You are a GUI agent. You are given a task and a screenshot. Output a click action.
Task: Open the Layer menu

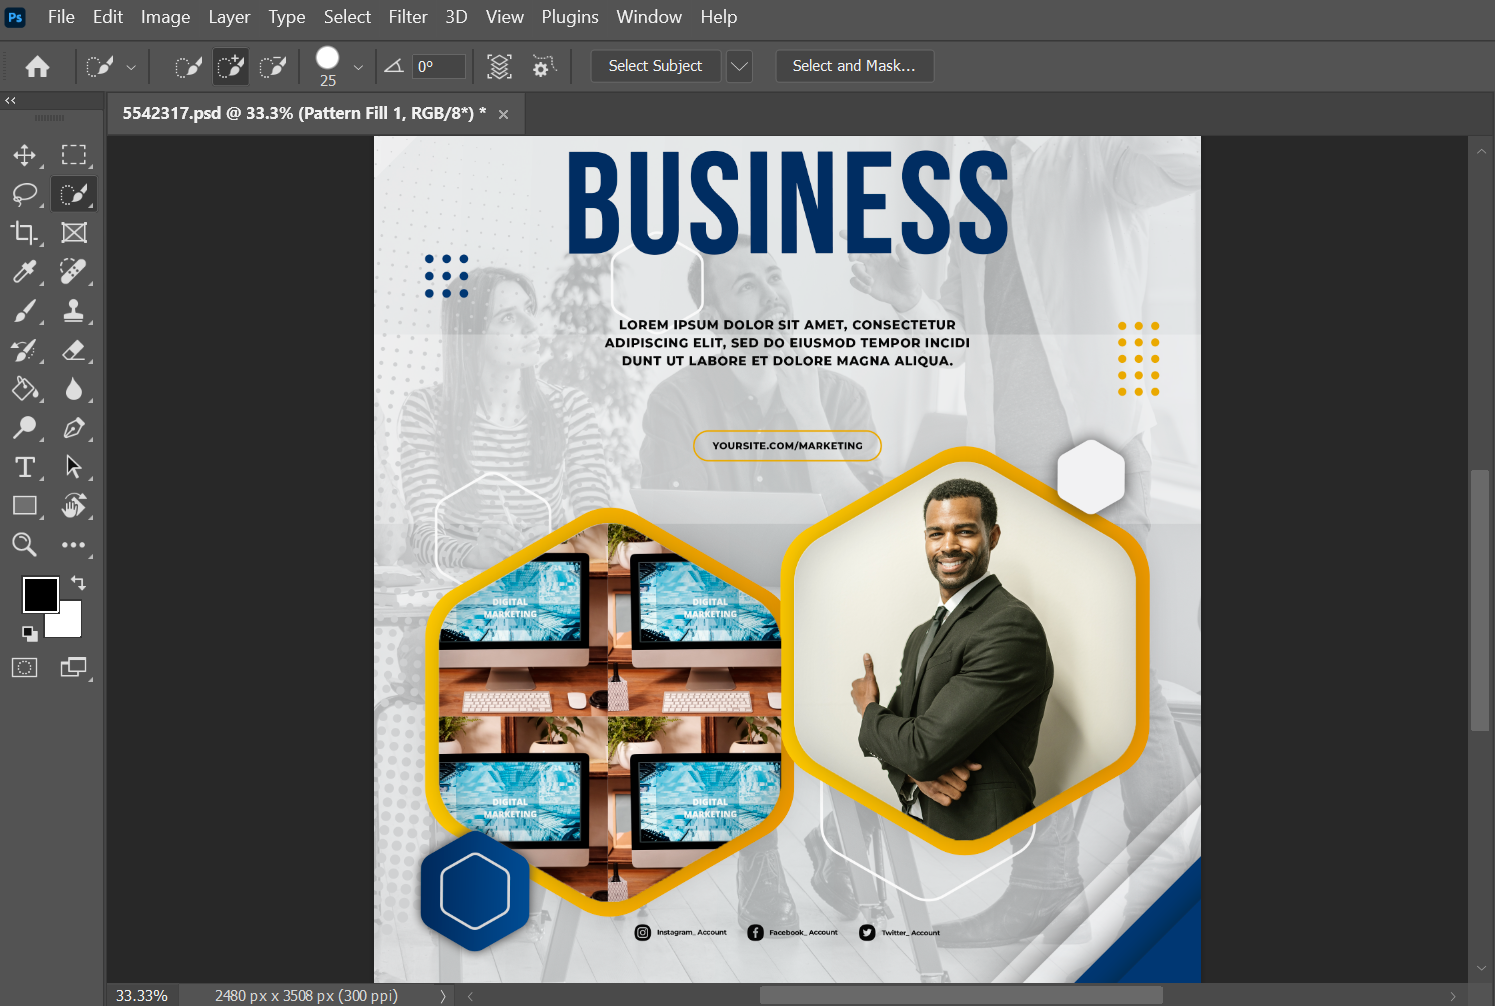pyautogui.click(x=229, y=17)
